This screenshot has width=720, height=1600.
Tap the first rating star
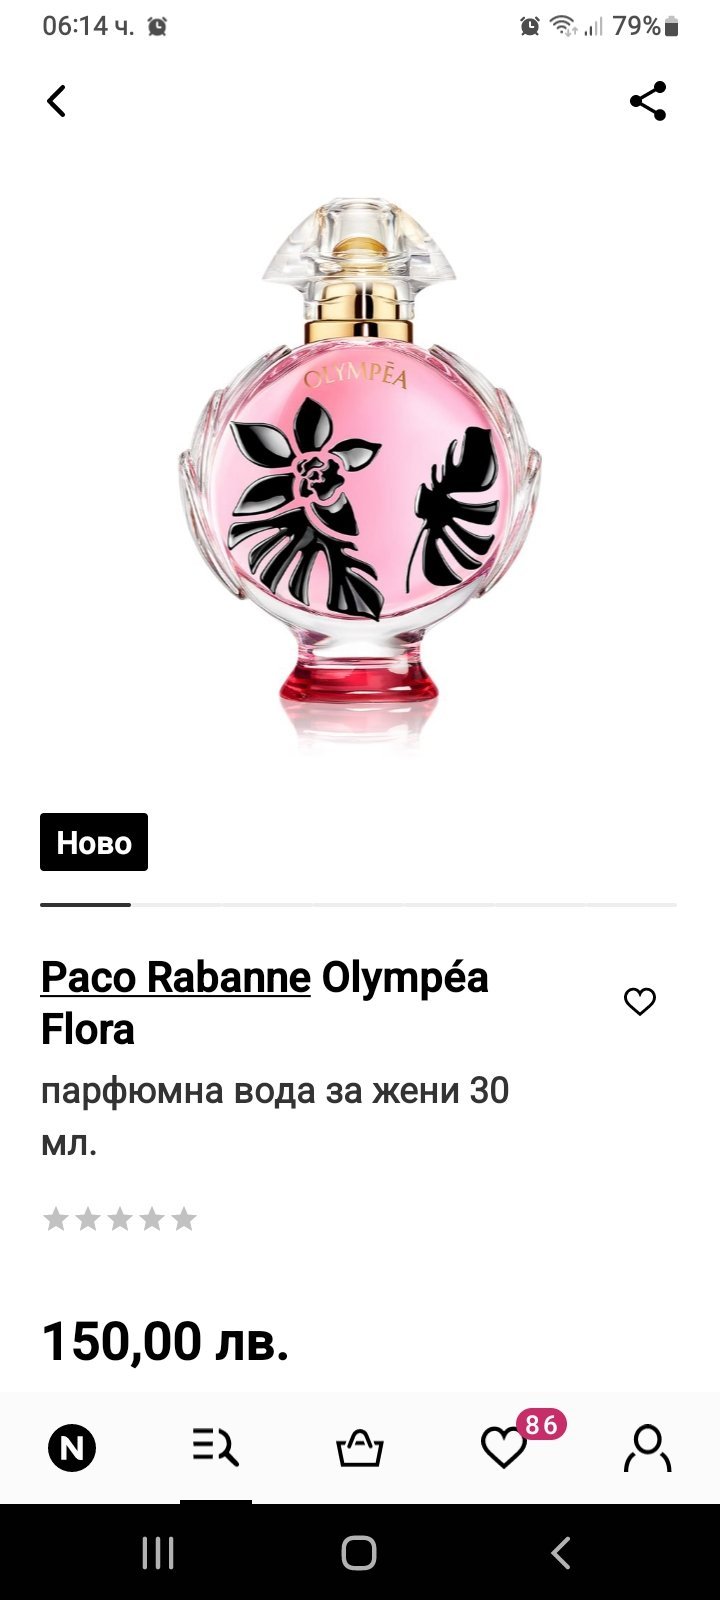pos(56,1219)
